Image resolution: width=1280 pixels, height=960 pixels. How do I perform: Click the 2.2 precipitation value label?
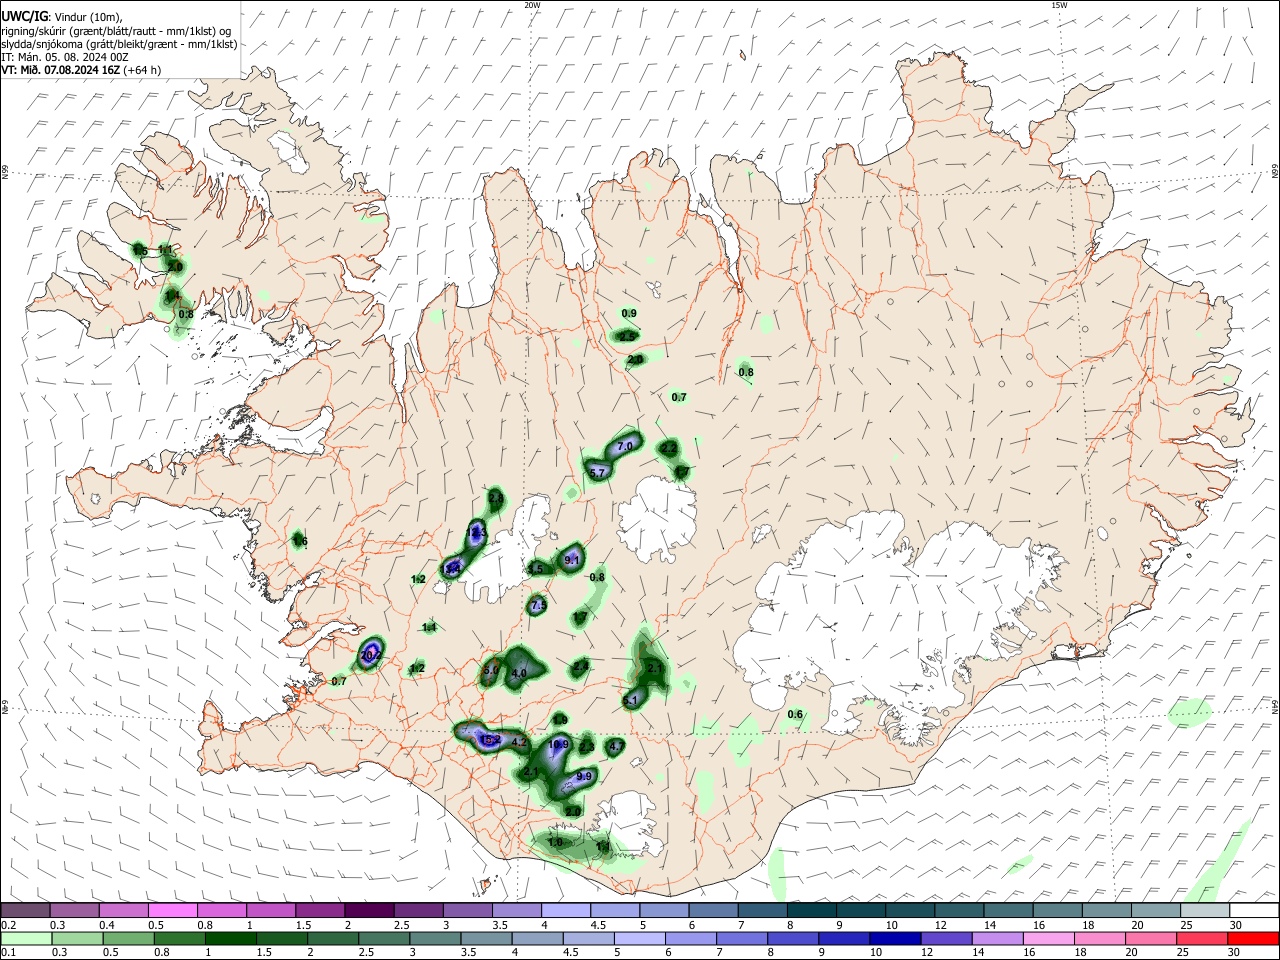tap(669, 449)
